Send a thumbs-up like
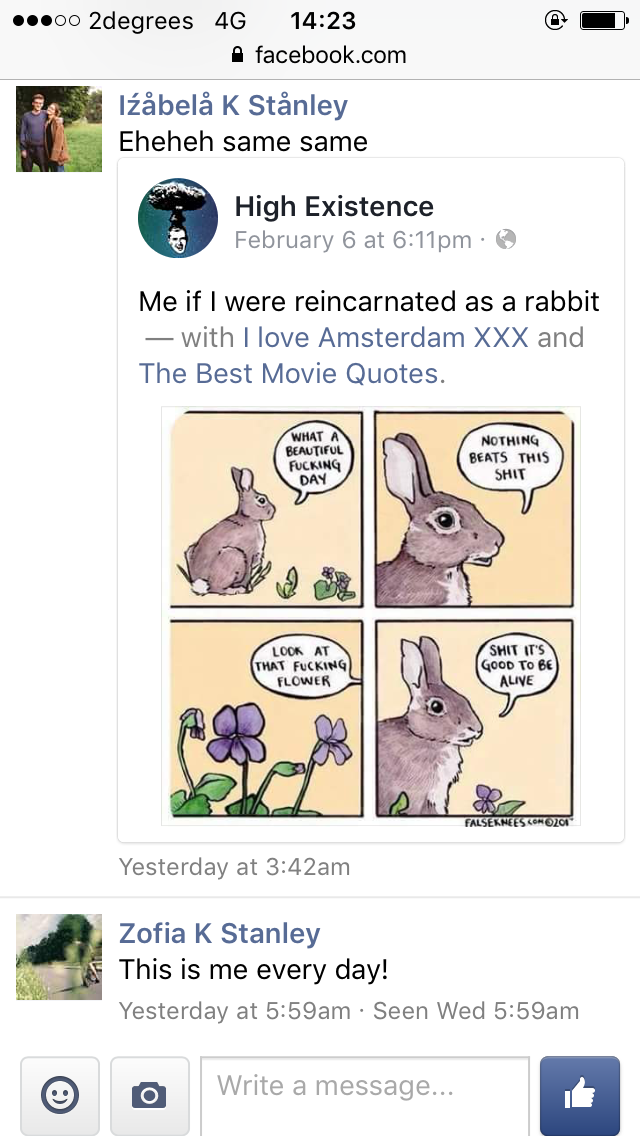The image size is (640, 1136). pos(581,1096)
